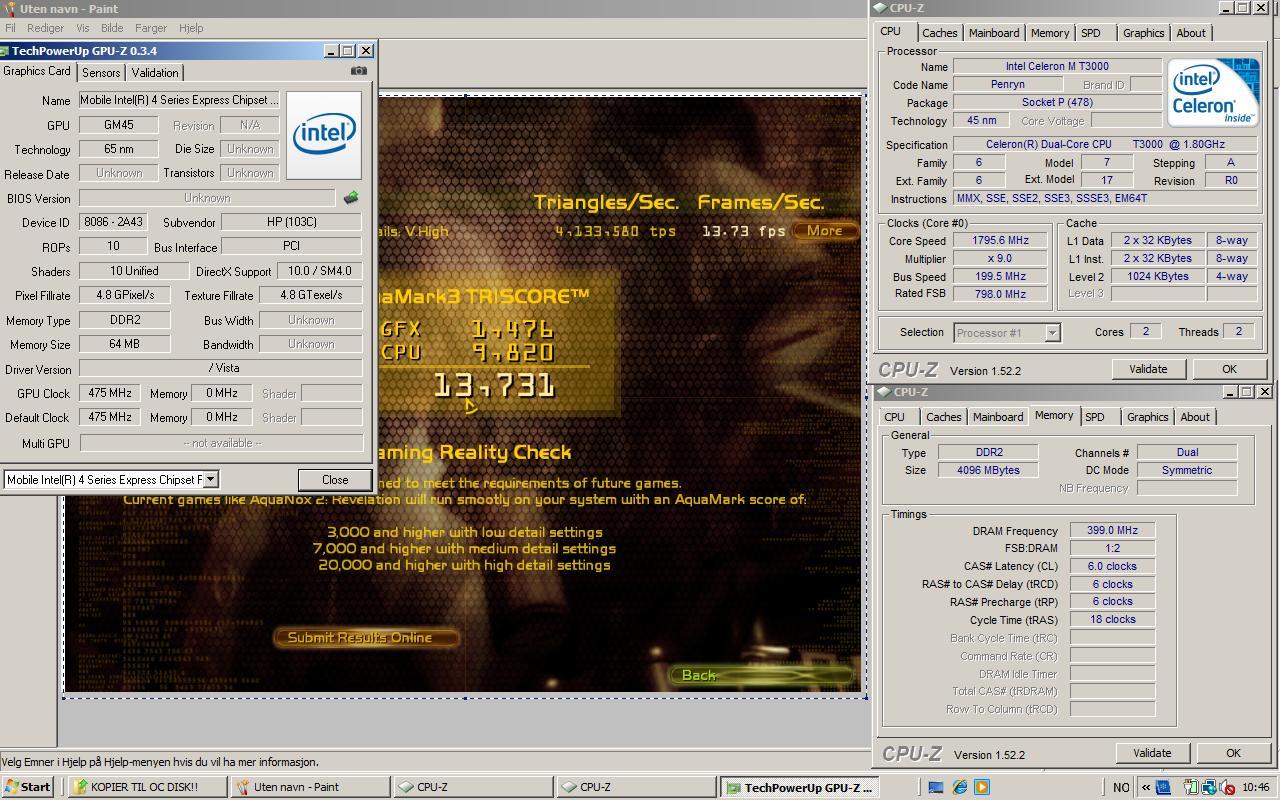The height and width of the screenshot is (800, 1280).
Task: Click the GPU-Z screenshot camera icon
Action: click(x=359, y=71)
